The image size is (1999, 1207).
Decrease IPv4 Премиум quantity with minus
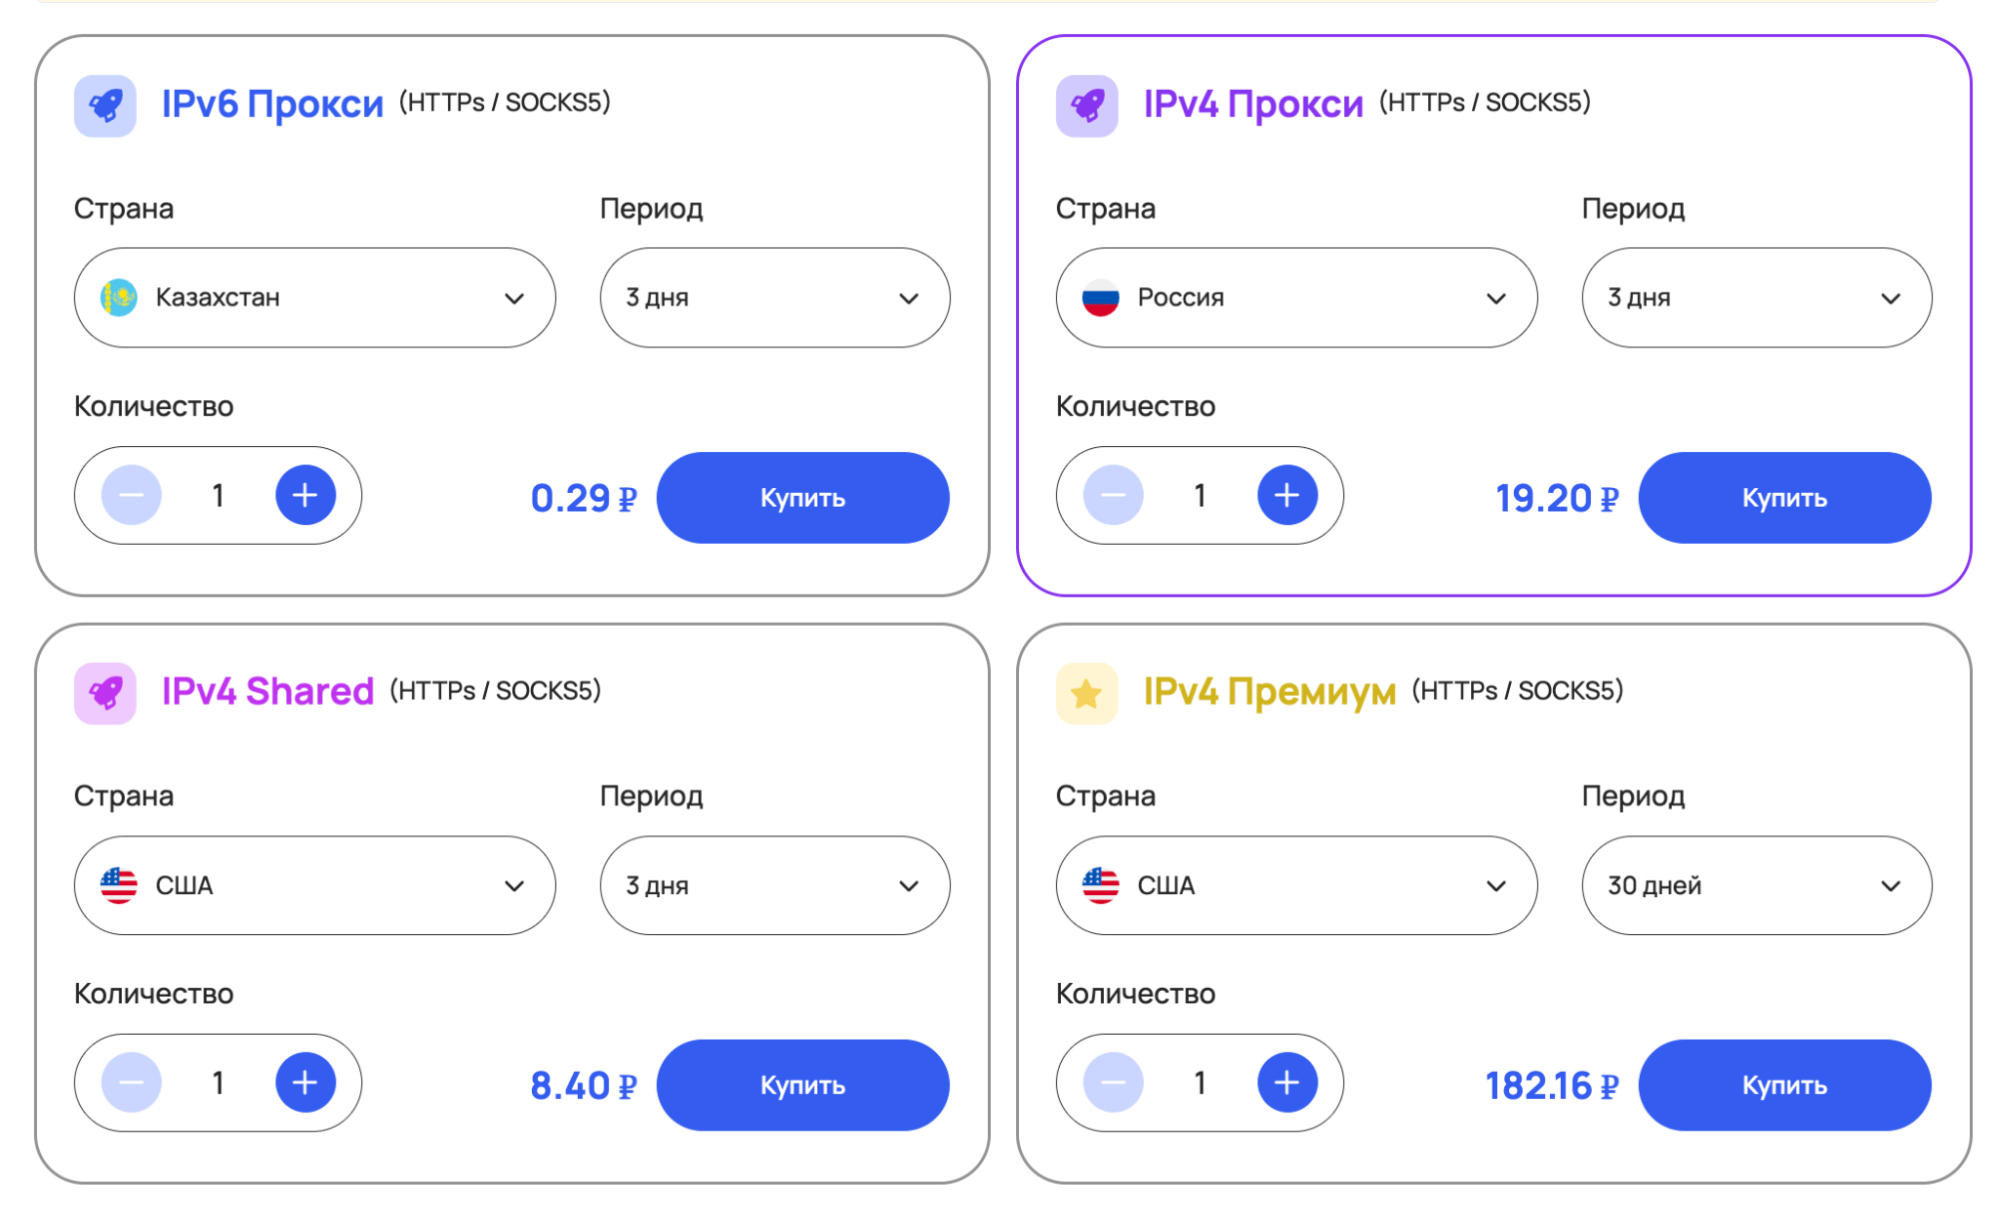1113,1082
